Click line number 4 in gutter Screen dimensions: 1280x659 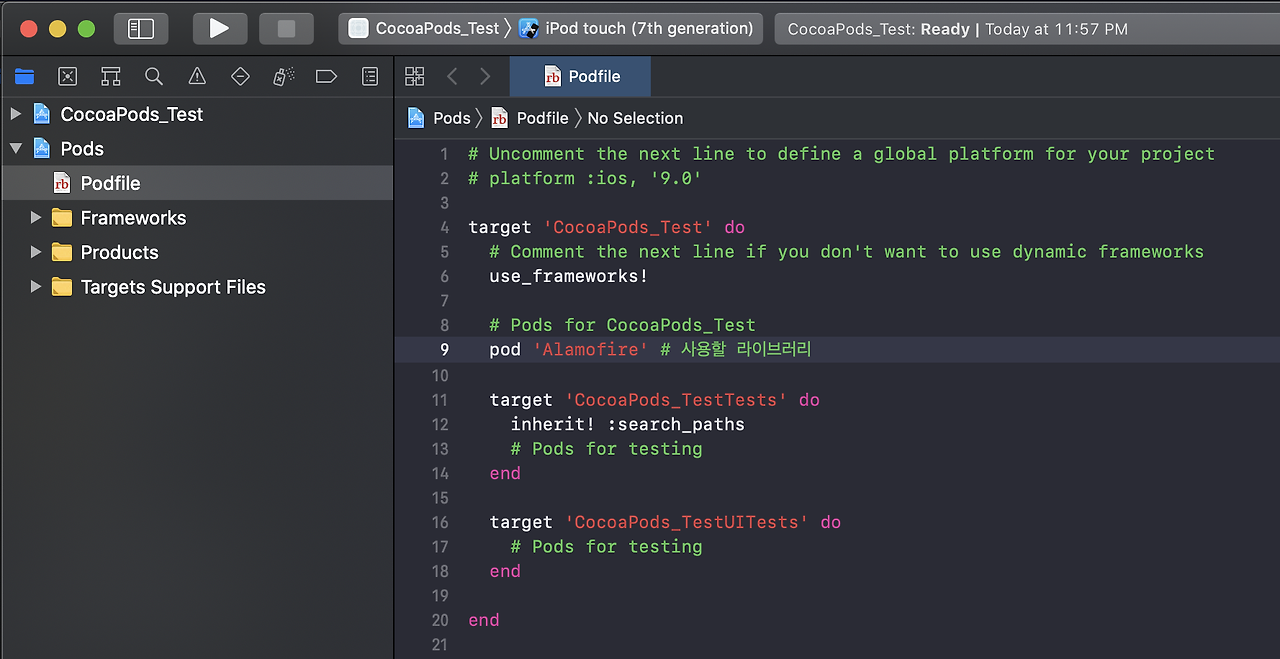(444, 227)
